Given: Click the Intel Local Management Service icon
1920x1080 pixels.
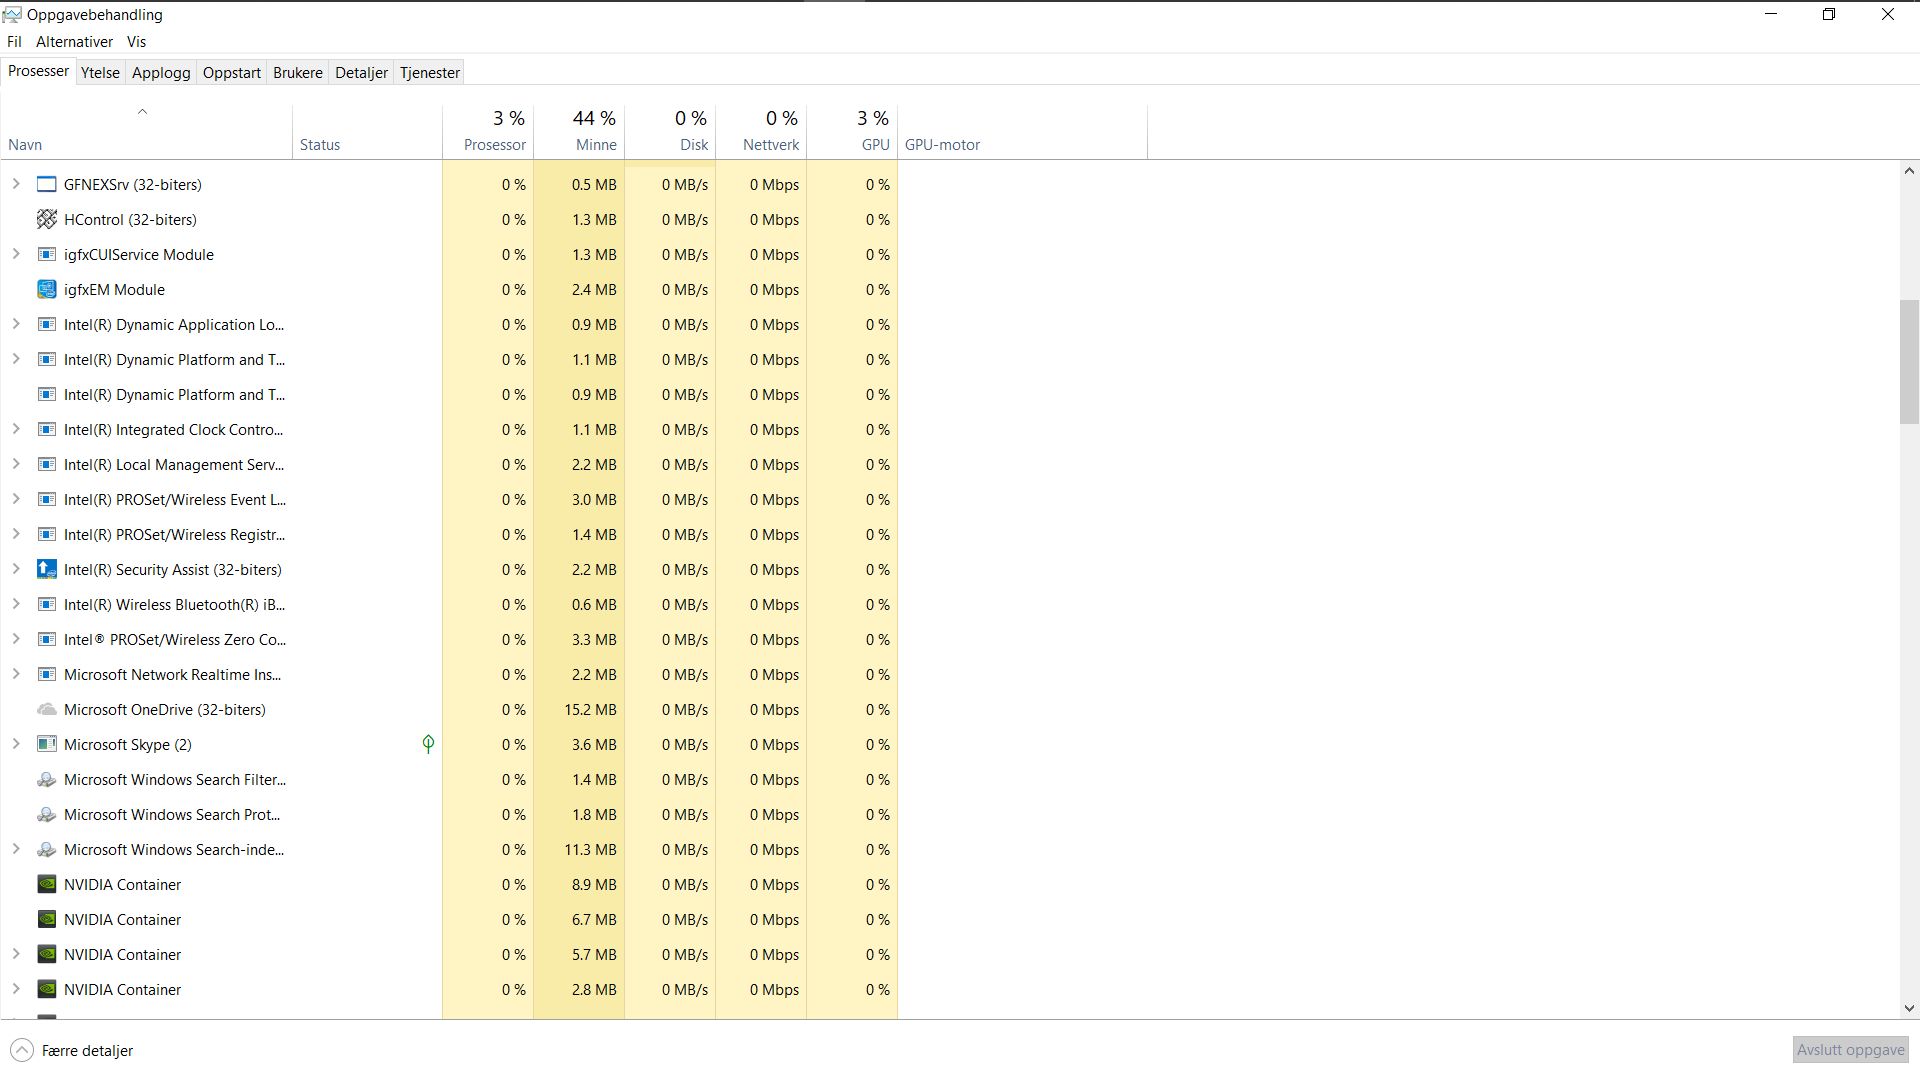Looking at the screenshot, I should [x=46, y=464].
